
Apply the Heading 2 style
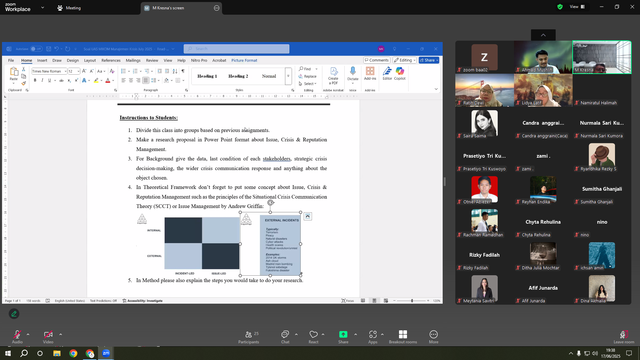238,76
